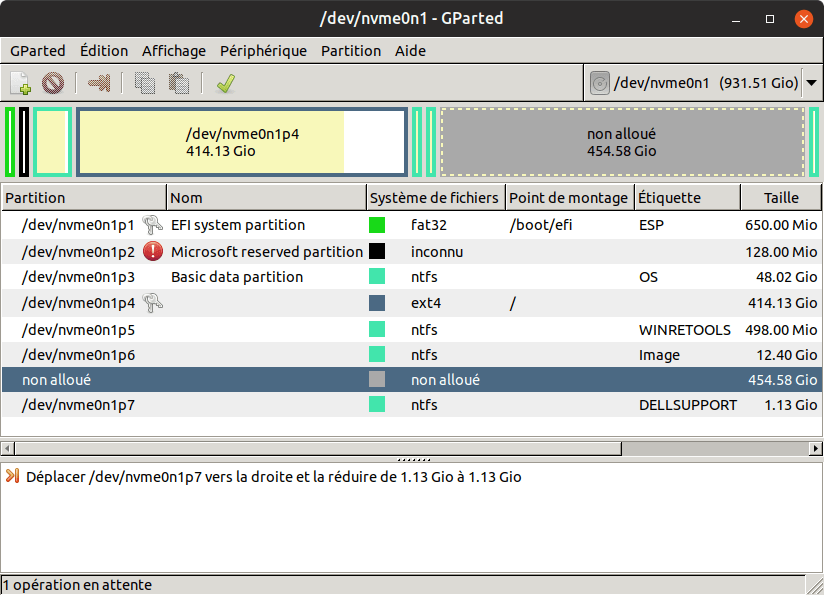Select the /dev/nvme0n1p4 table row
This screenshot has height=595, width=824.
[411, 303]
